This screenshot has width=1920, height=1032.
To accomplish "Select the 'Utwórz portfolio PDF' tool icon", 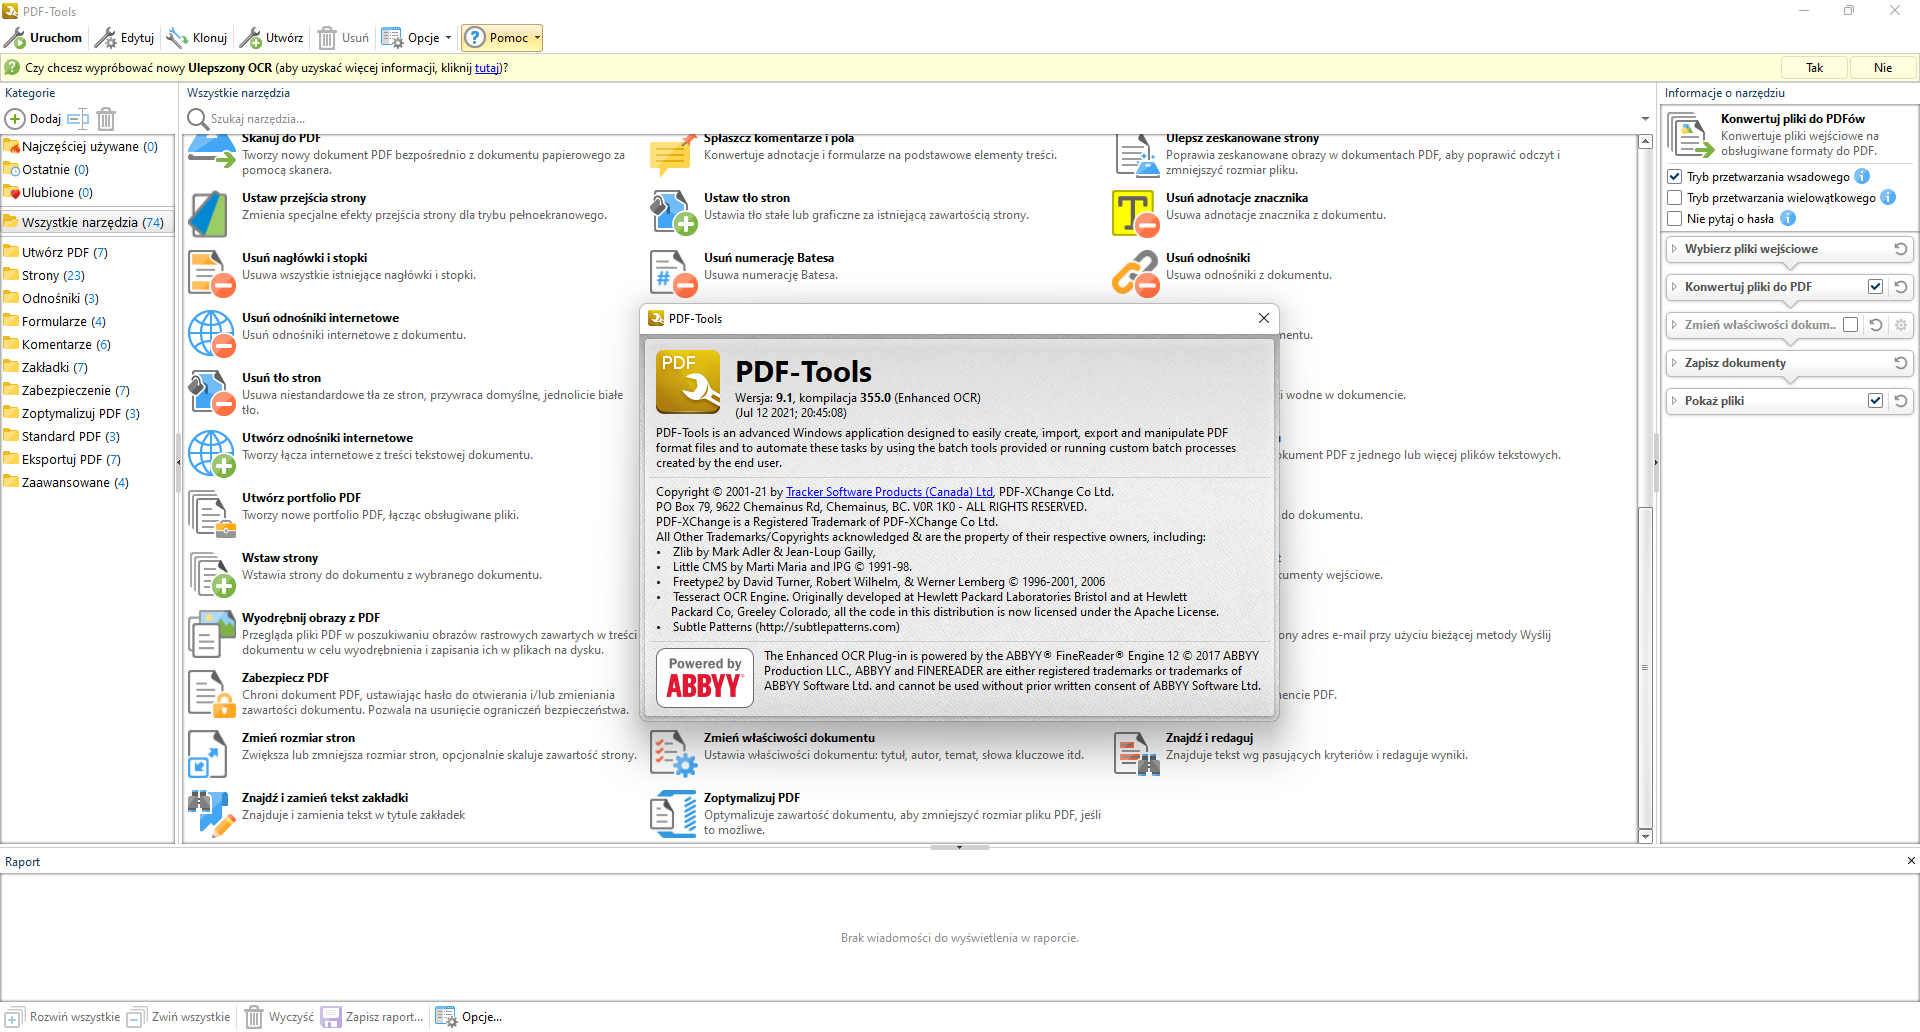I will [211, 513].
